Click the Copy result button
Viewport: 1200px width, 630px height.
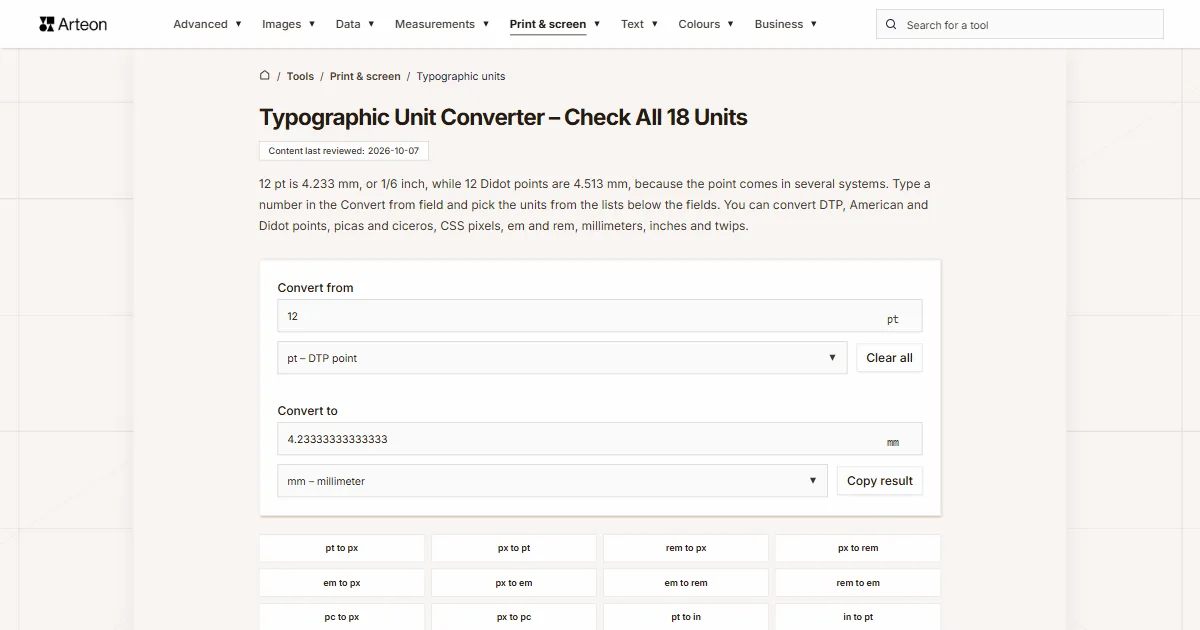click(880, 481)
